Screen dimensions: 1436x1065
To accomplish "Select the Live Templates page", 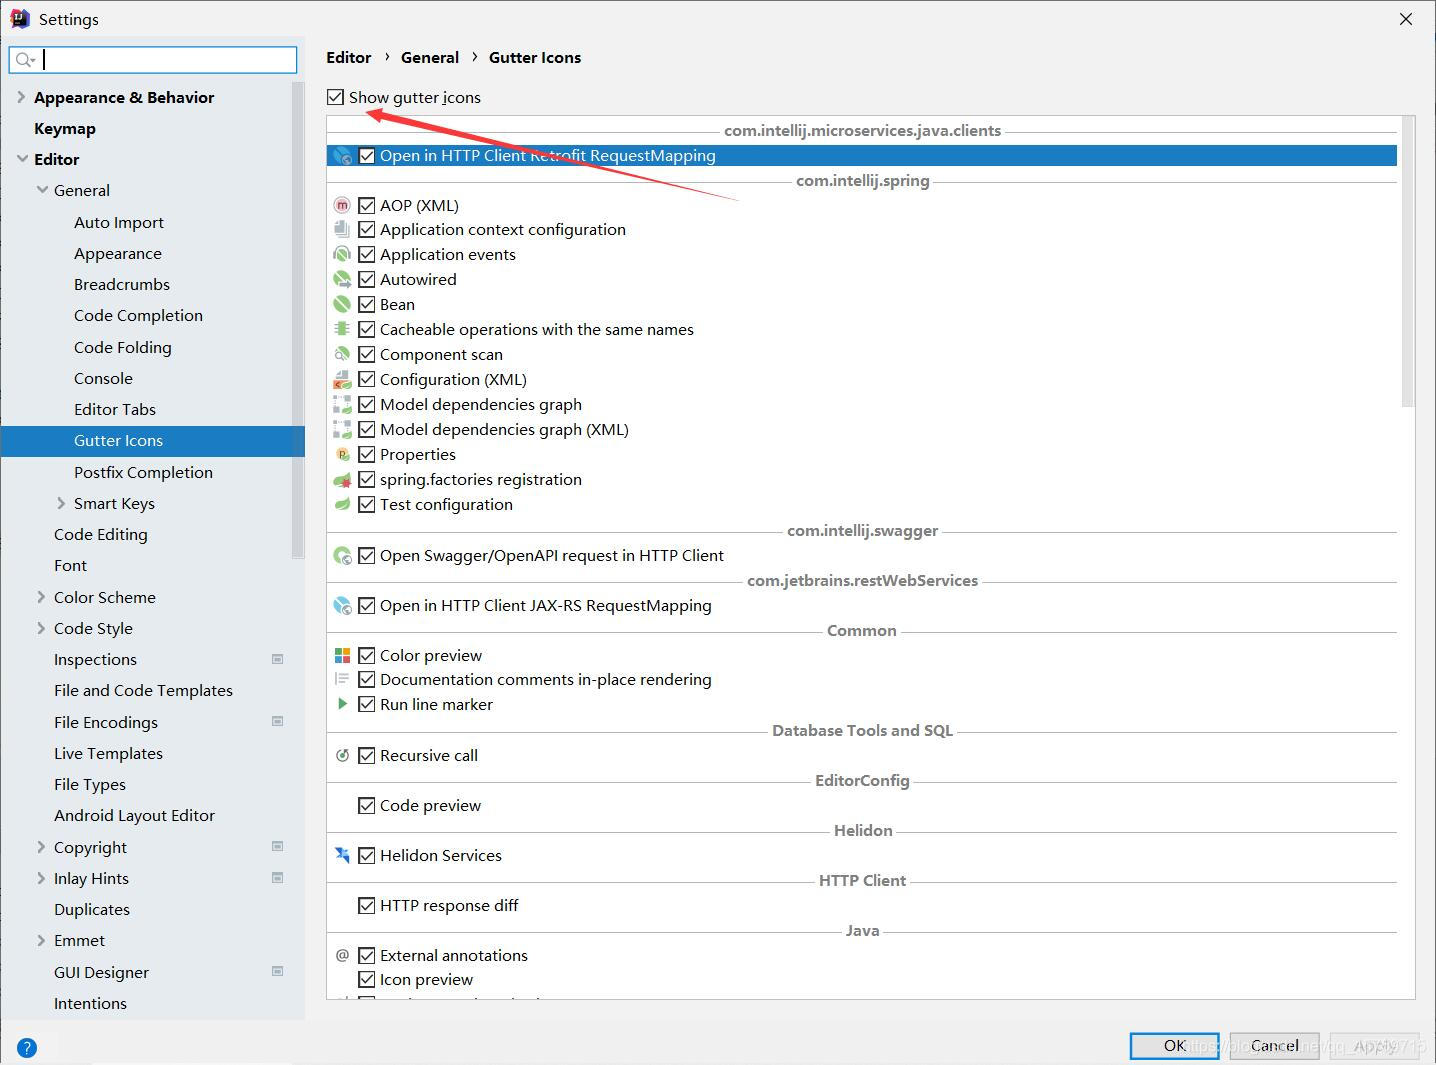I will coord(108,753).
